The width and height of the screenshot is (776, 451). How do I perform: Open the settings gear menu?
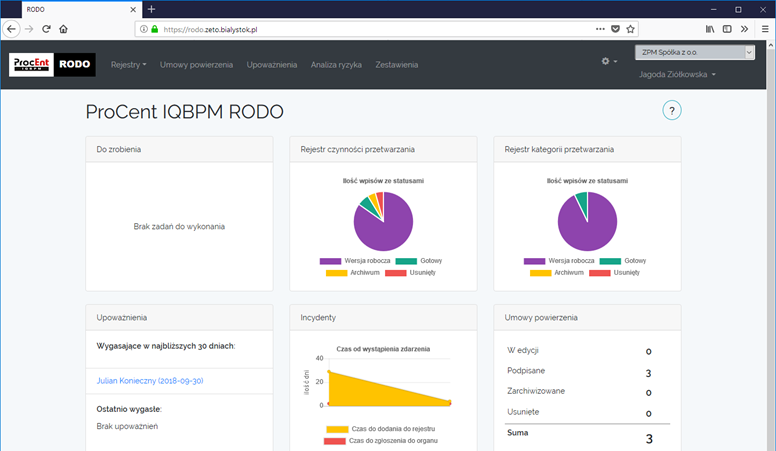(x=609, y=61)
